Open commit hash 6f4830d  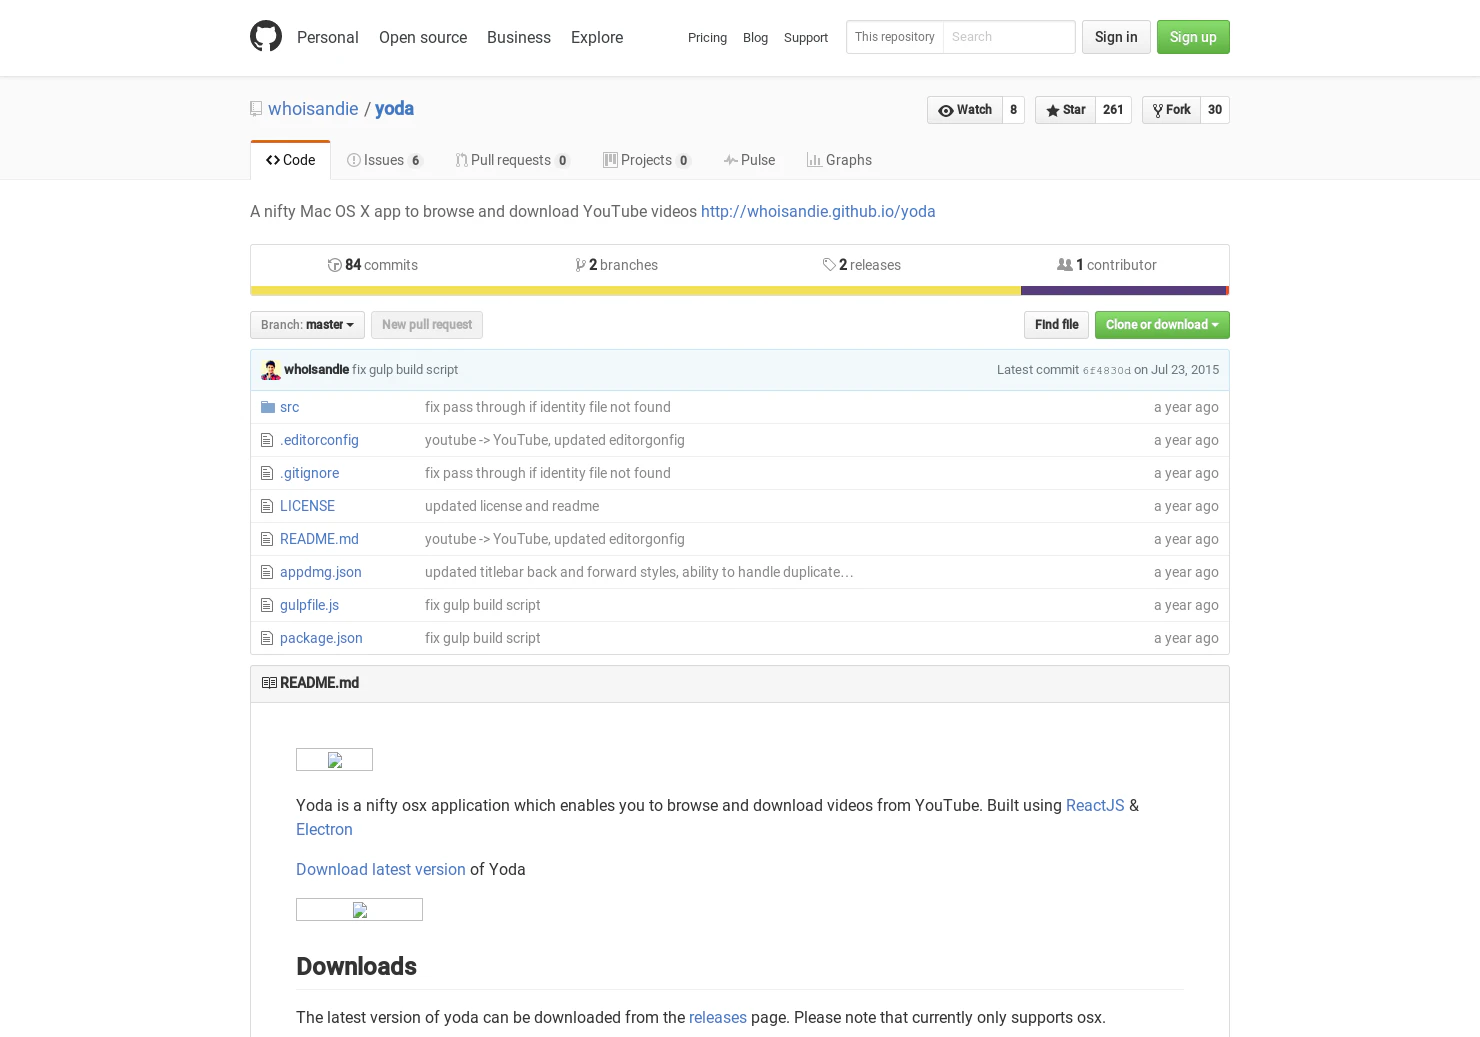1106,371
